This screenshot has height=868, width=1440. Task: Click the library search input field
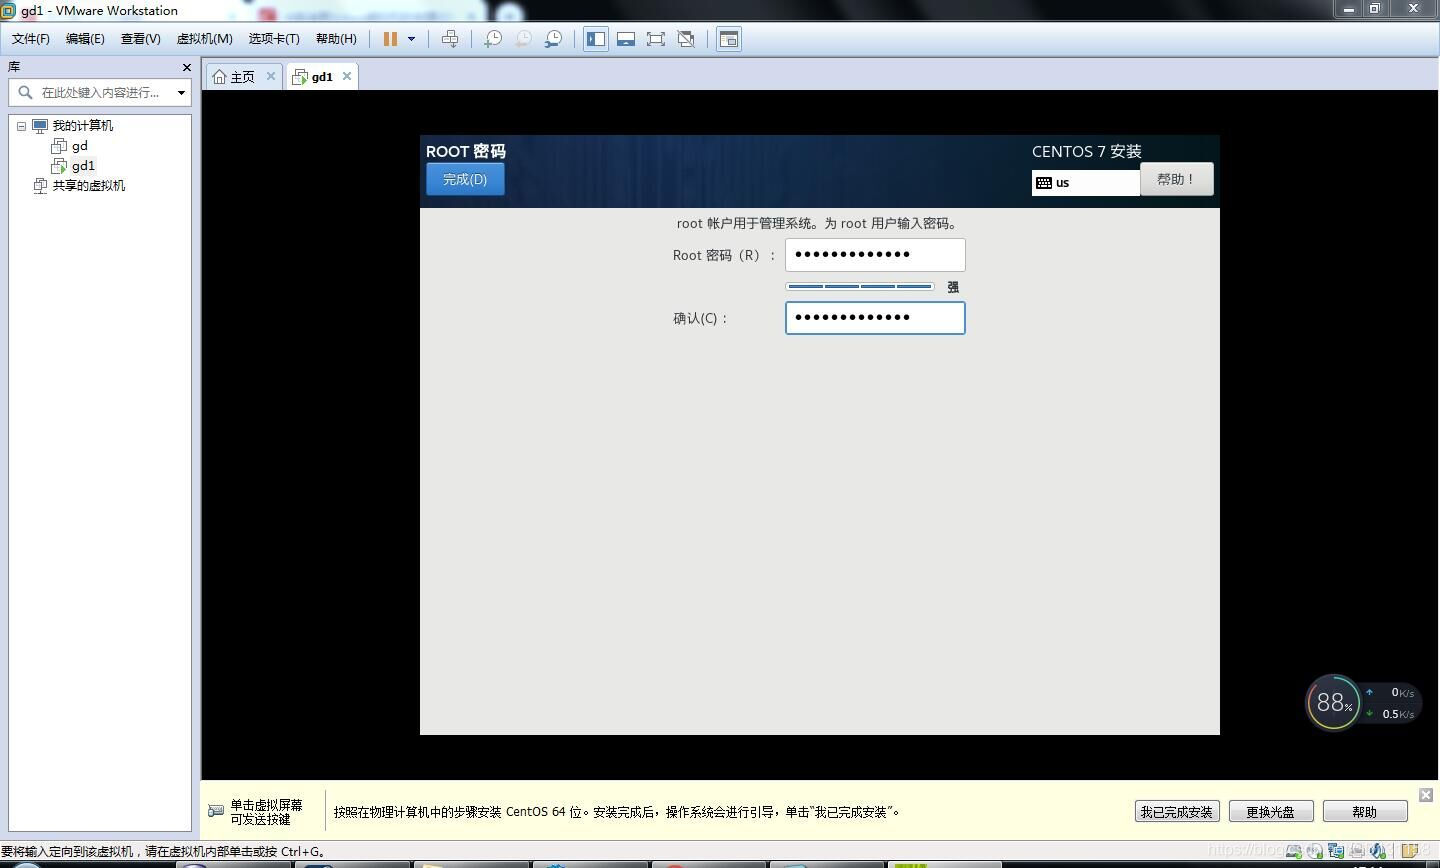pos(100,92)
